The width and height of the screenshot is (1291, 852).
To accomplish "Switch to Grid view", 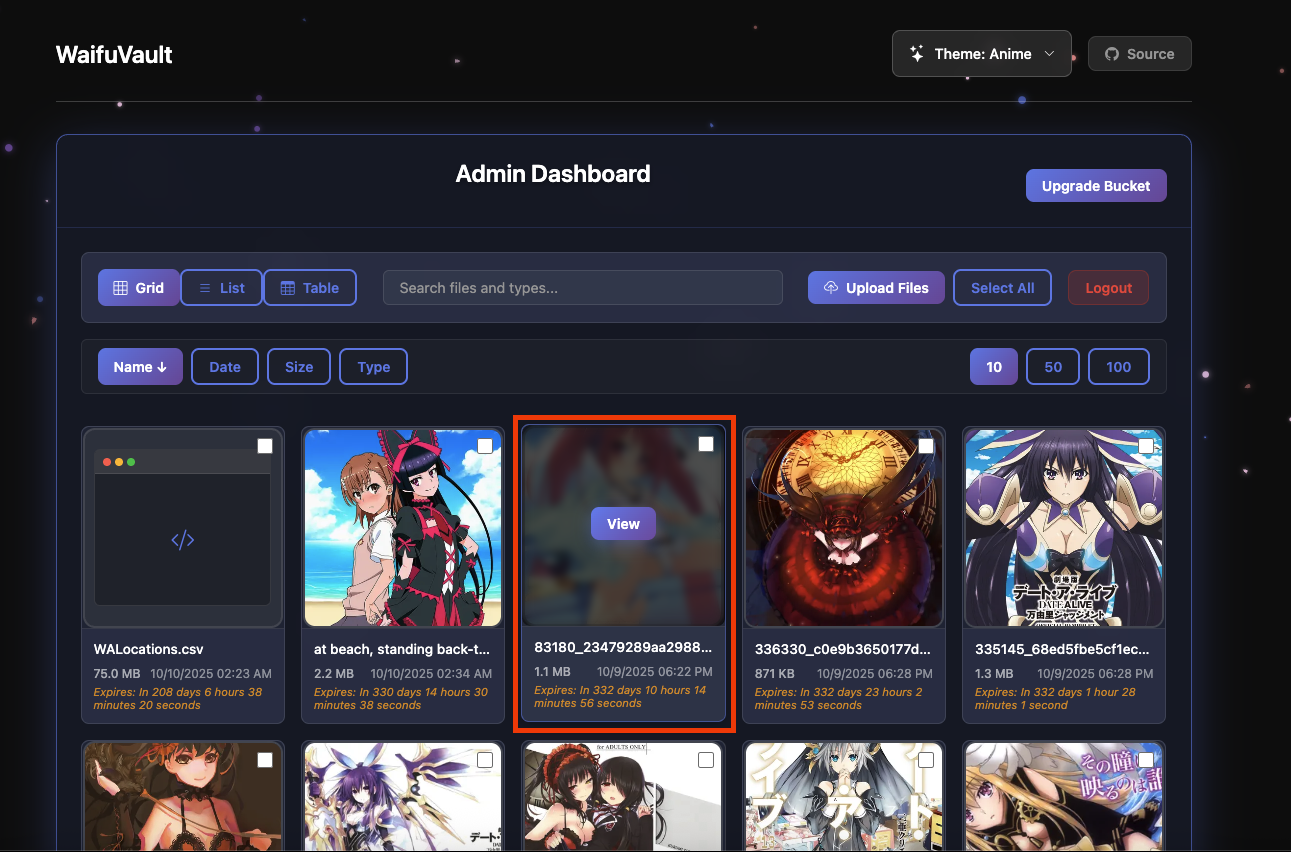I will click(x=138, y=288).
